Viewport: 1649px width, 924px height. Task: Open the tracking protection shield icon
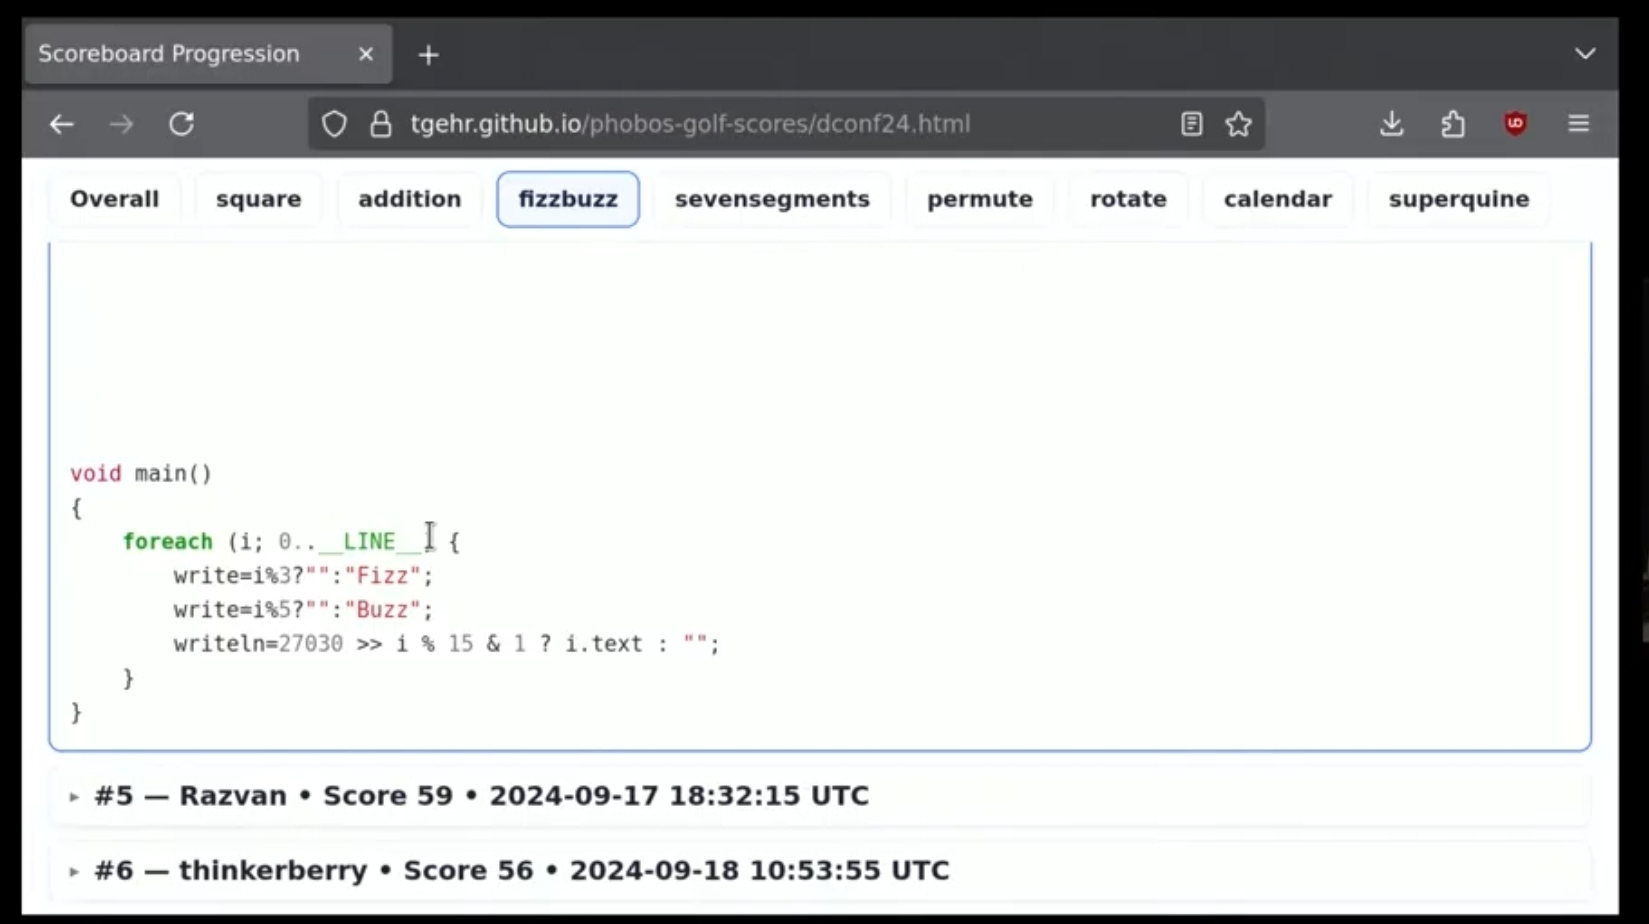point(334,124)
